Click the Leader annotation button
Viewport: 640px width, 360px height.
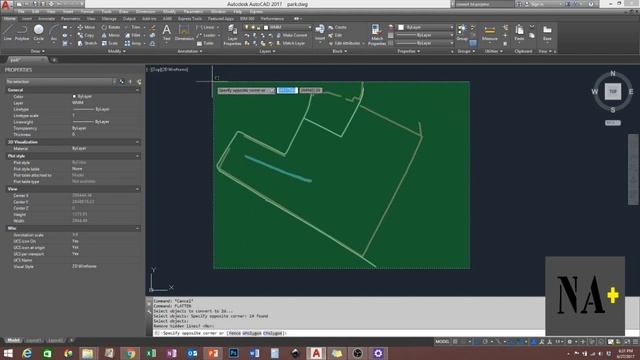click(x=207, y=35)
